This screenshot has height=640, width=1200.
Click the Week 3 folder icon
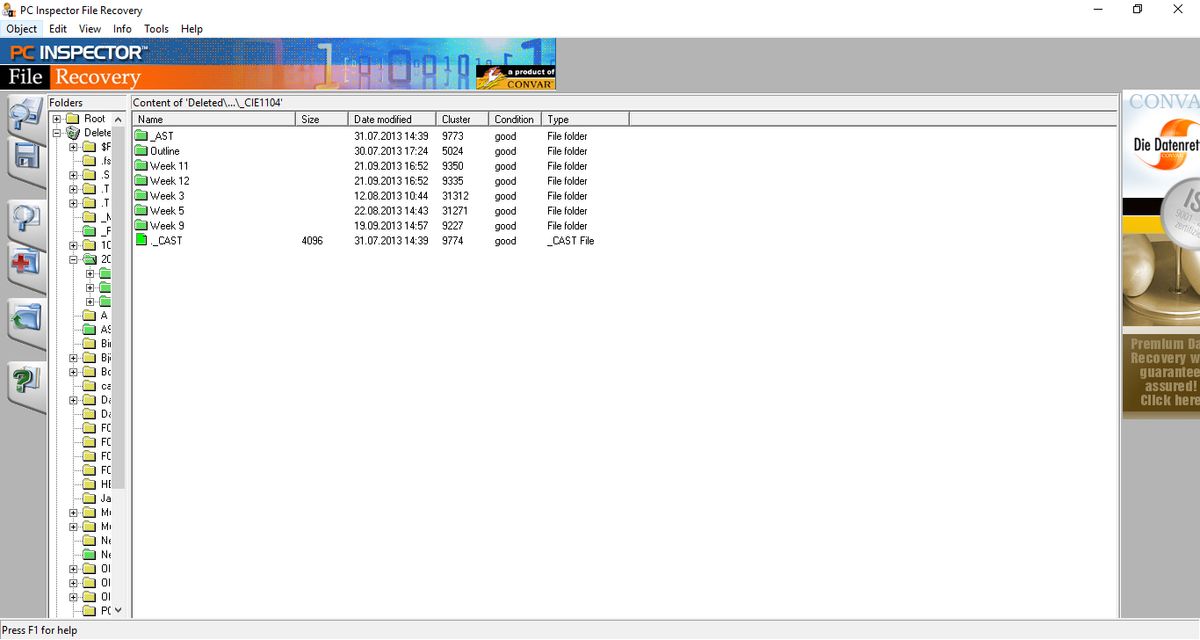tap(141, 196)
